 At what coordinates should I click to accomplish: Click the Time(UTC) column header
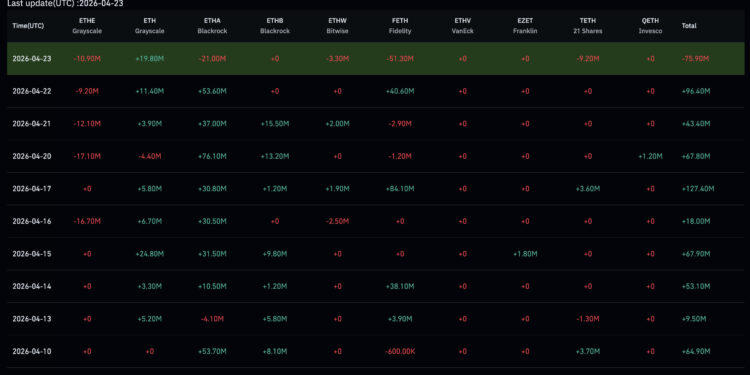28,26
